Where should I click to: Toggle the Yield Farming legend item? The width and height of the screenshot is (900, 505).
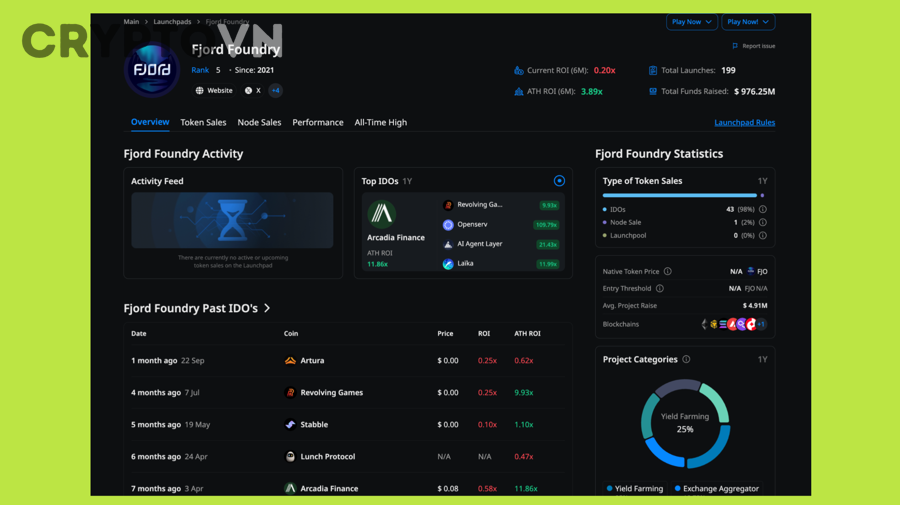pos(635,488)
